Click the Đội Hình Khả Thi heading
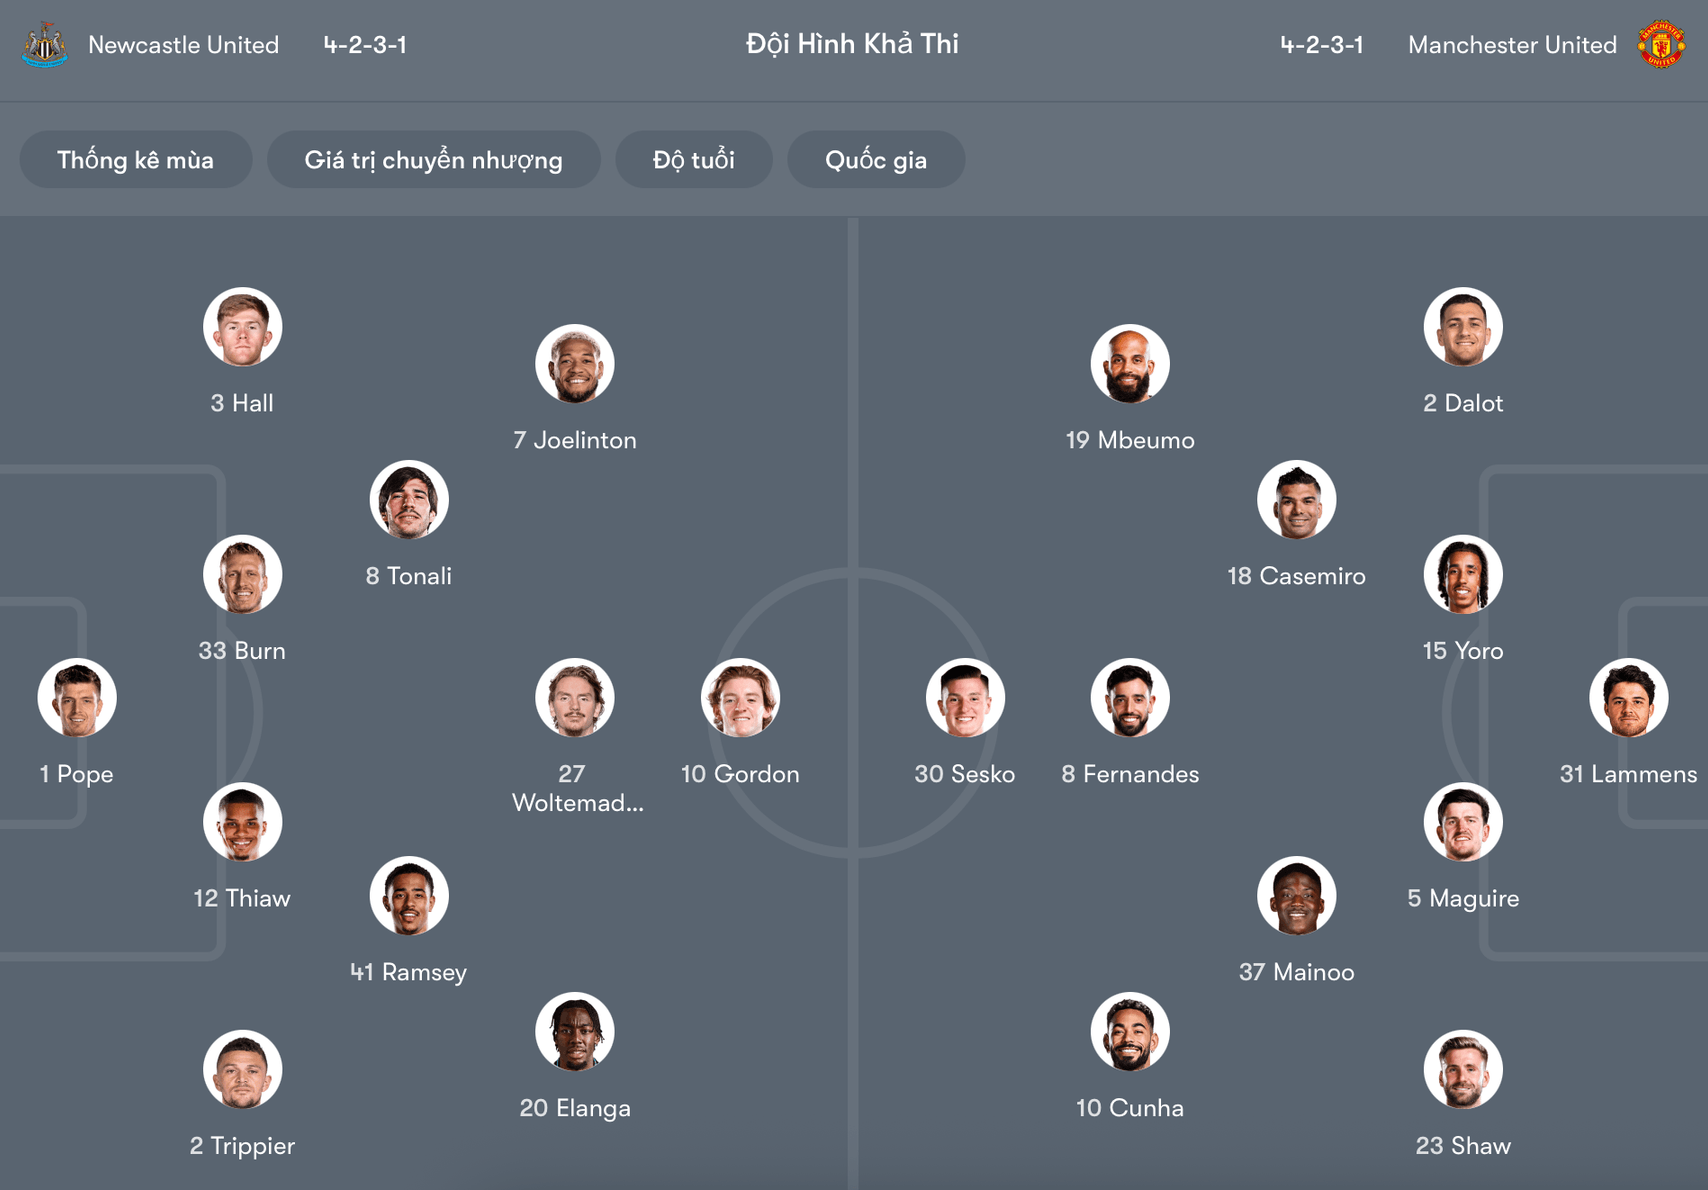Image resolution: width=1708 pixels, height=1190 pixels. point(852,44)
